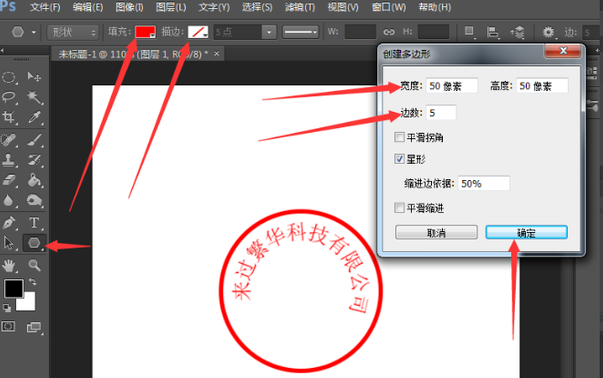Open the 窗口(W) menu
603x378 pixels.
coord(388,7)
